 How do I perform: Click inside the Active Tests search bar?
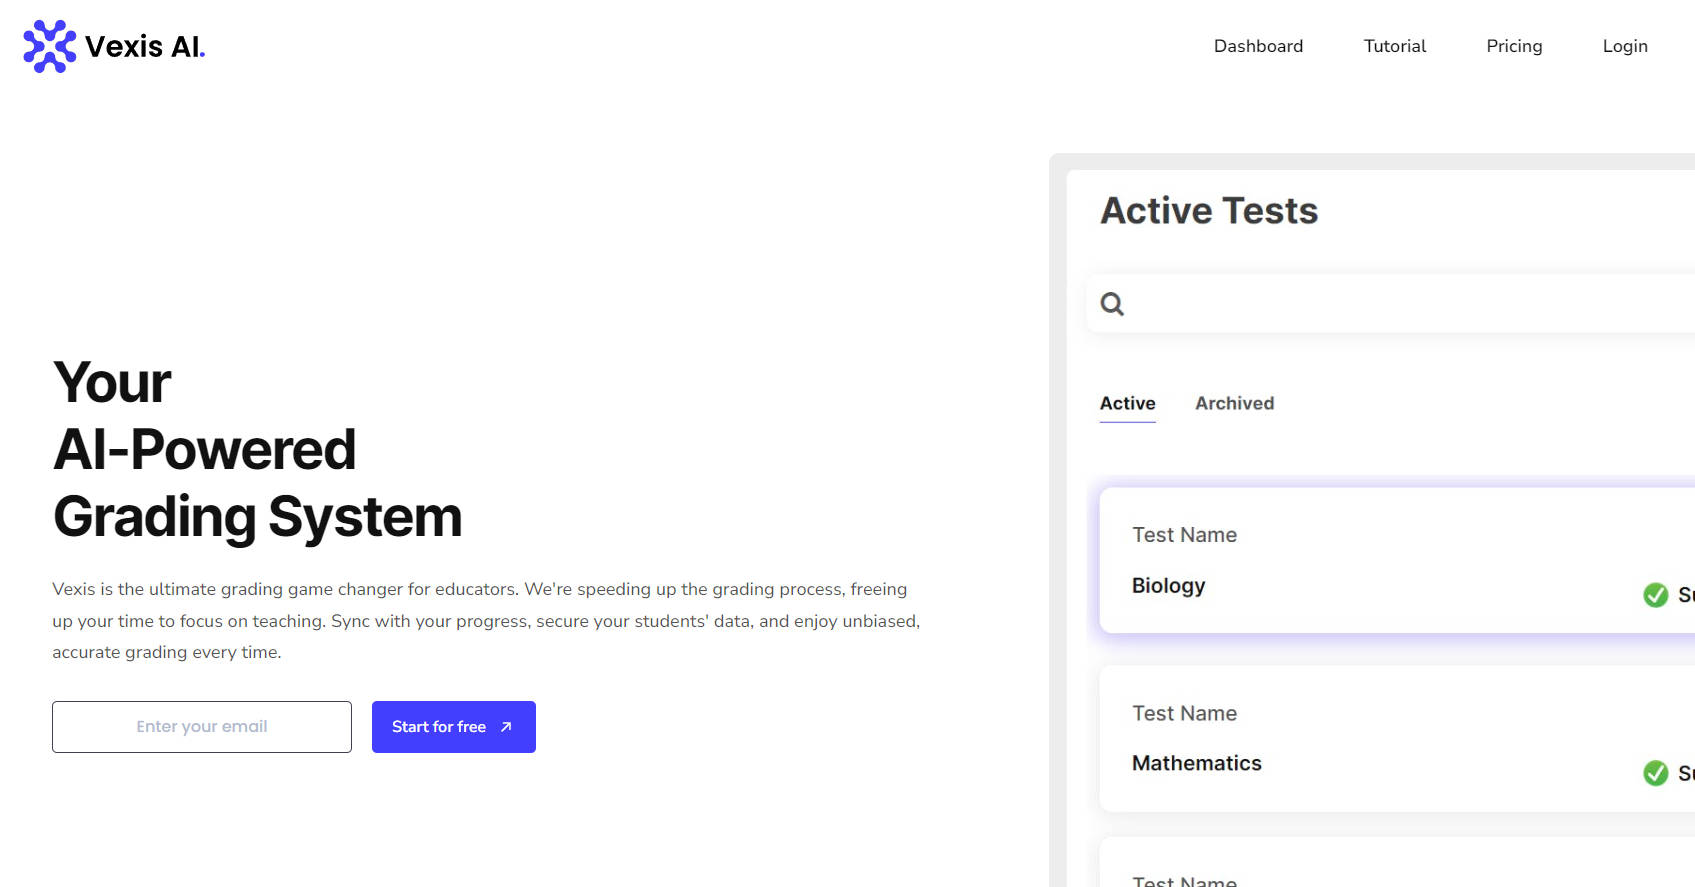click(1400, 304)
